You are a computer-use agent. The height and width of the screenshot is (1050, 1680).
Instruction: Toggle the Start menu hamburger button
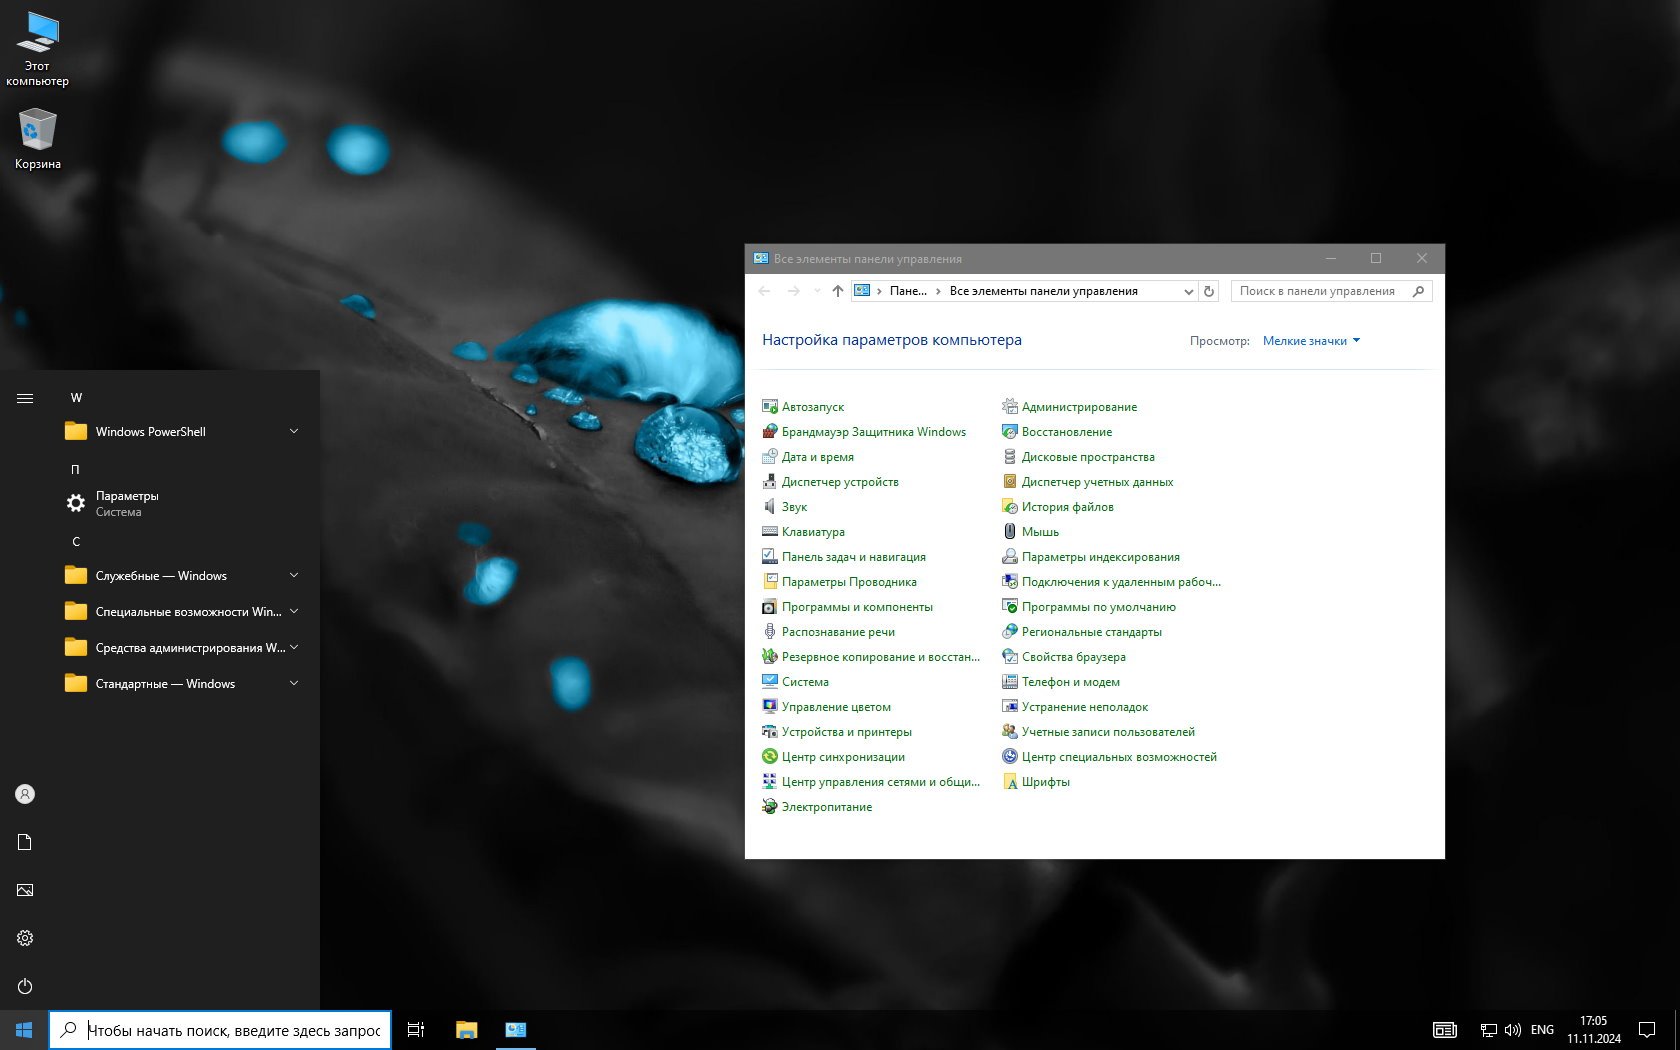(25, 398)
